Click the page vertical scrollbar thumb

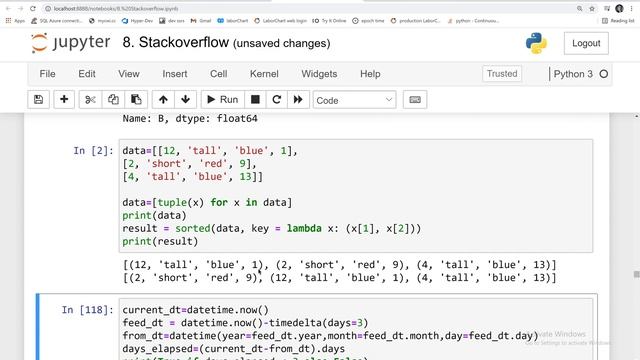tap(636, 274)
